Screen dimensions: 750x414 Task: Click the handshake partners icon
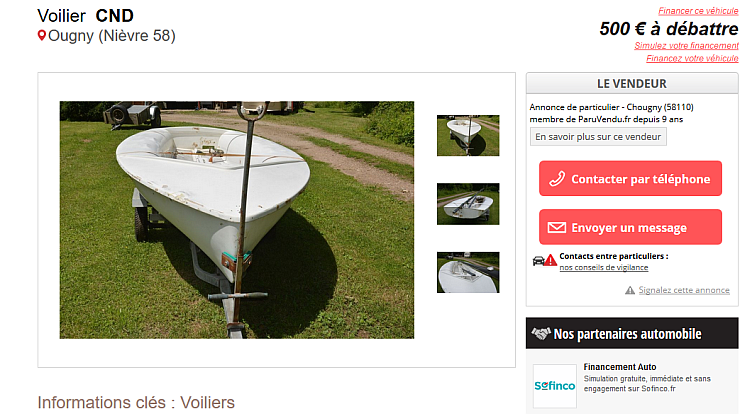coord(541,333)
